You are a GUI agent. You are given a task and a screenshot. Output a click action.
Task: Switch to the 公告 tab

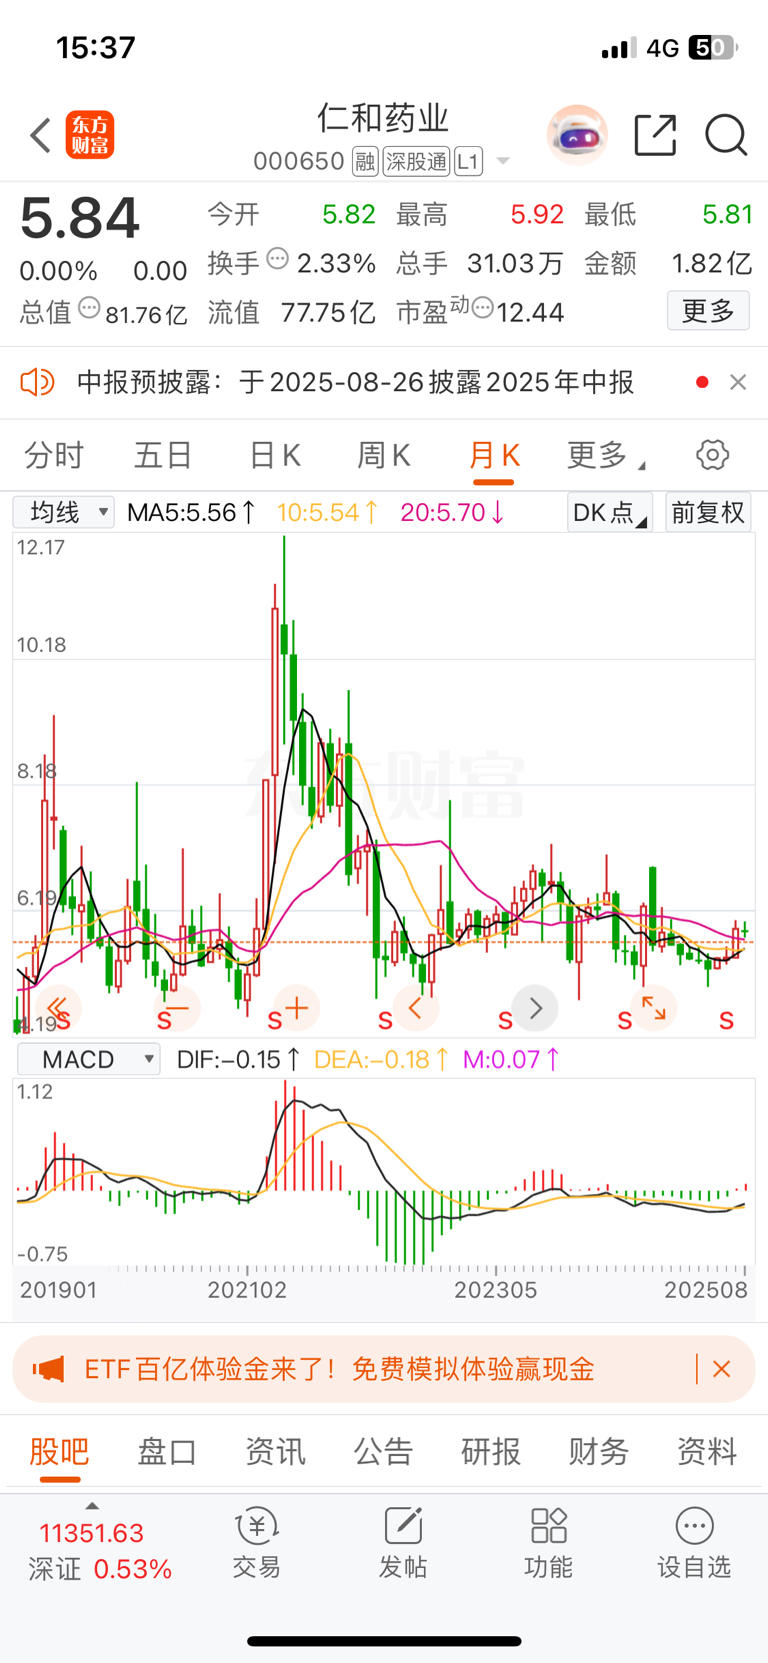383,1451
